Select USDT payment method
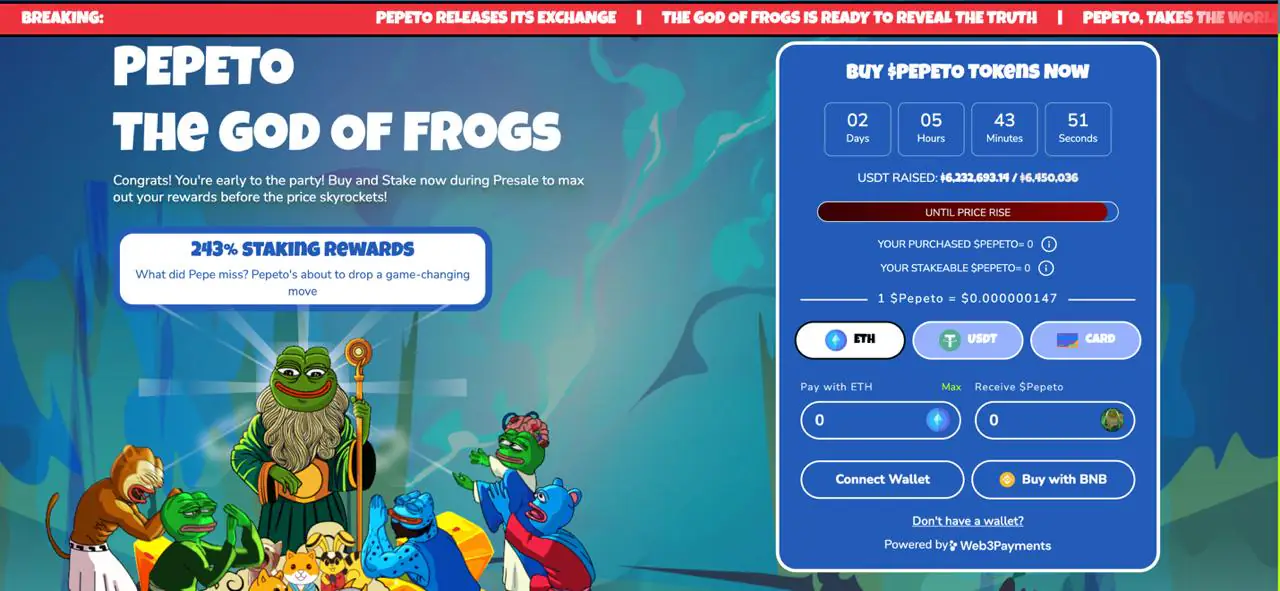The width and height of the screenshot is (1280, 591). tap(968, 340)
